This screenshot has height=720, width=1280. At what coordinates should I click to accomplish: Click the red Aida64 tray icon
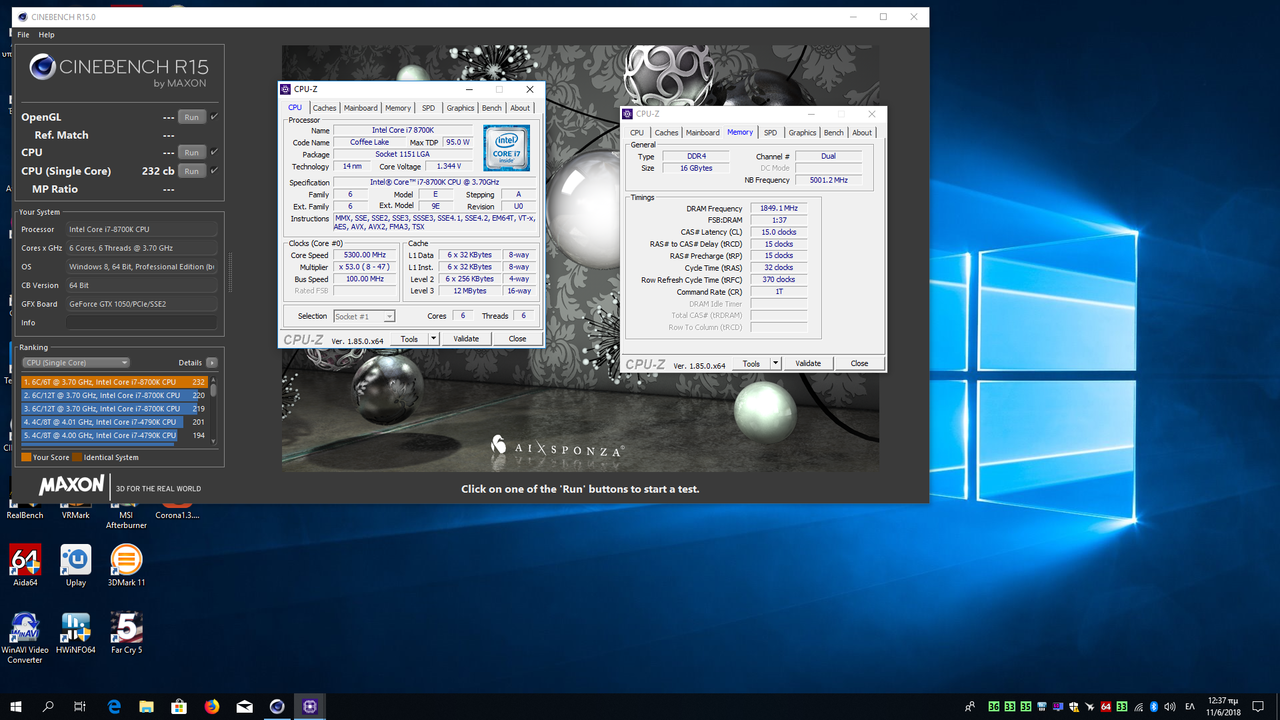1108,706
